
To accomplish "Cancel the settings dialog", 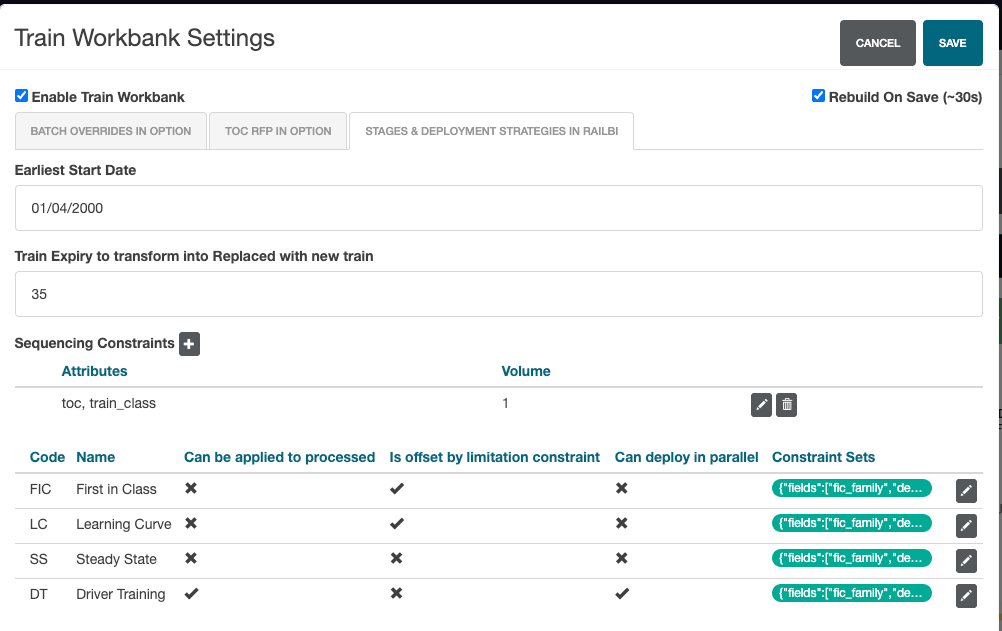I will 877,43.
